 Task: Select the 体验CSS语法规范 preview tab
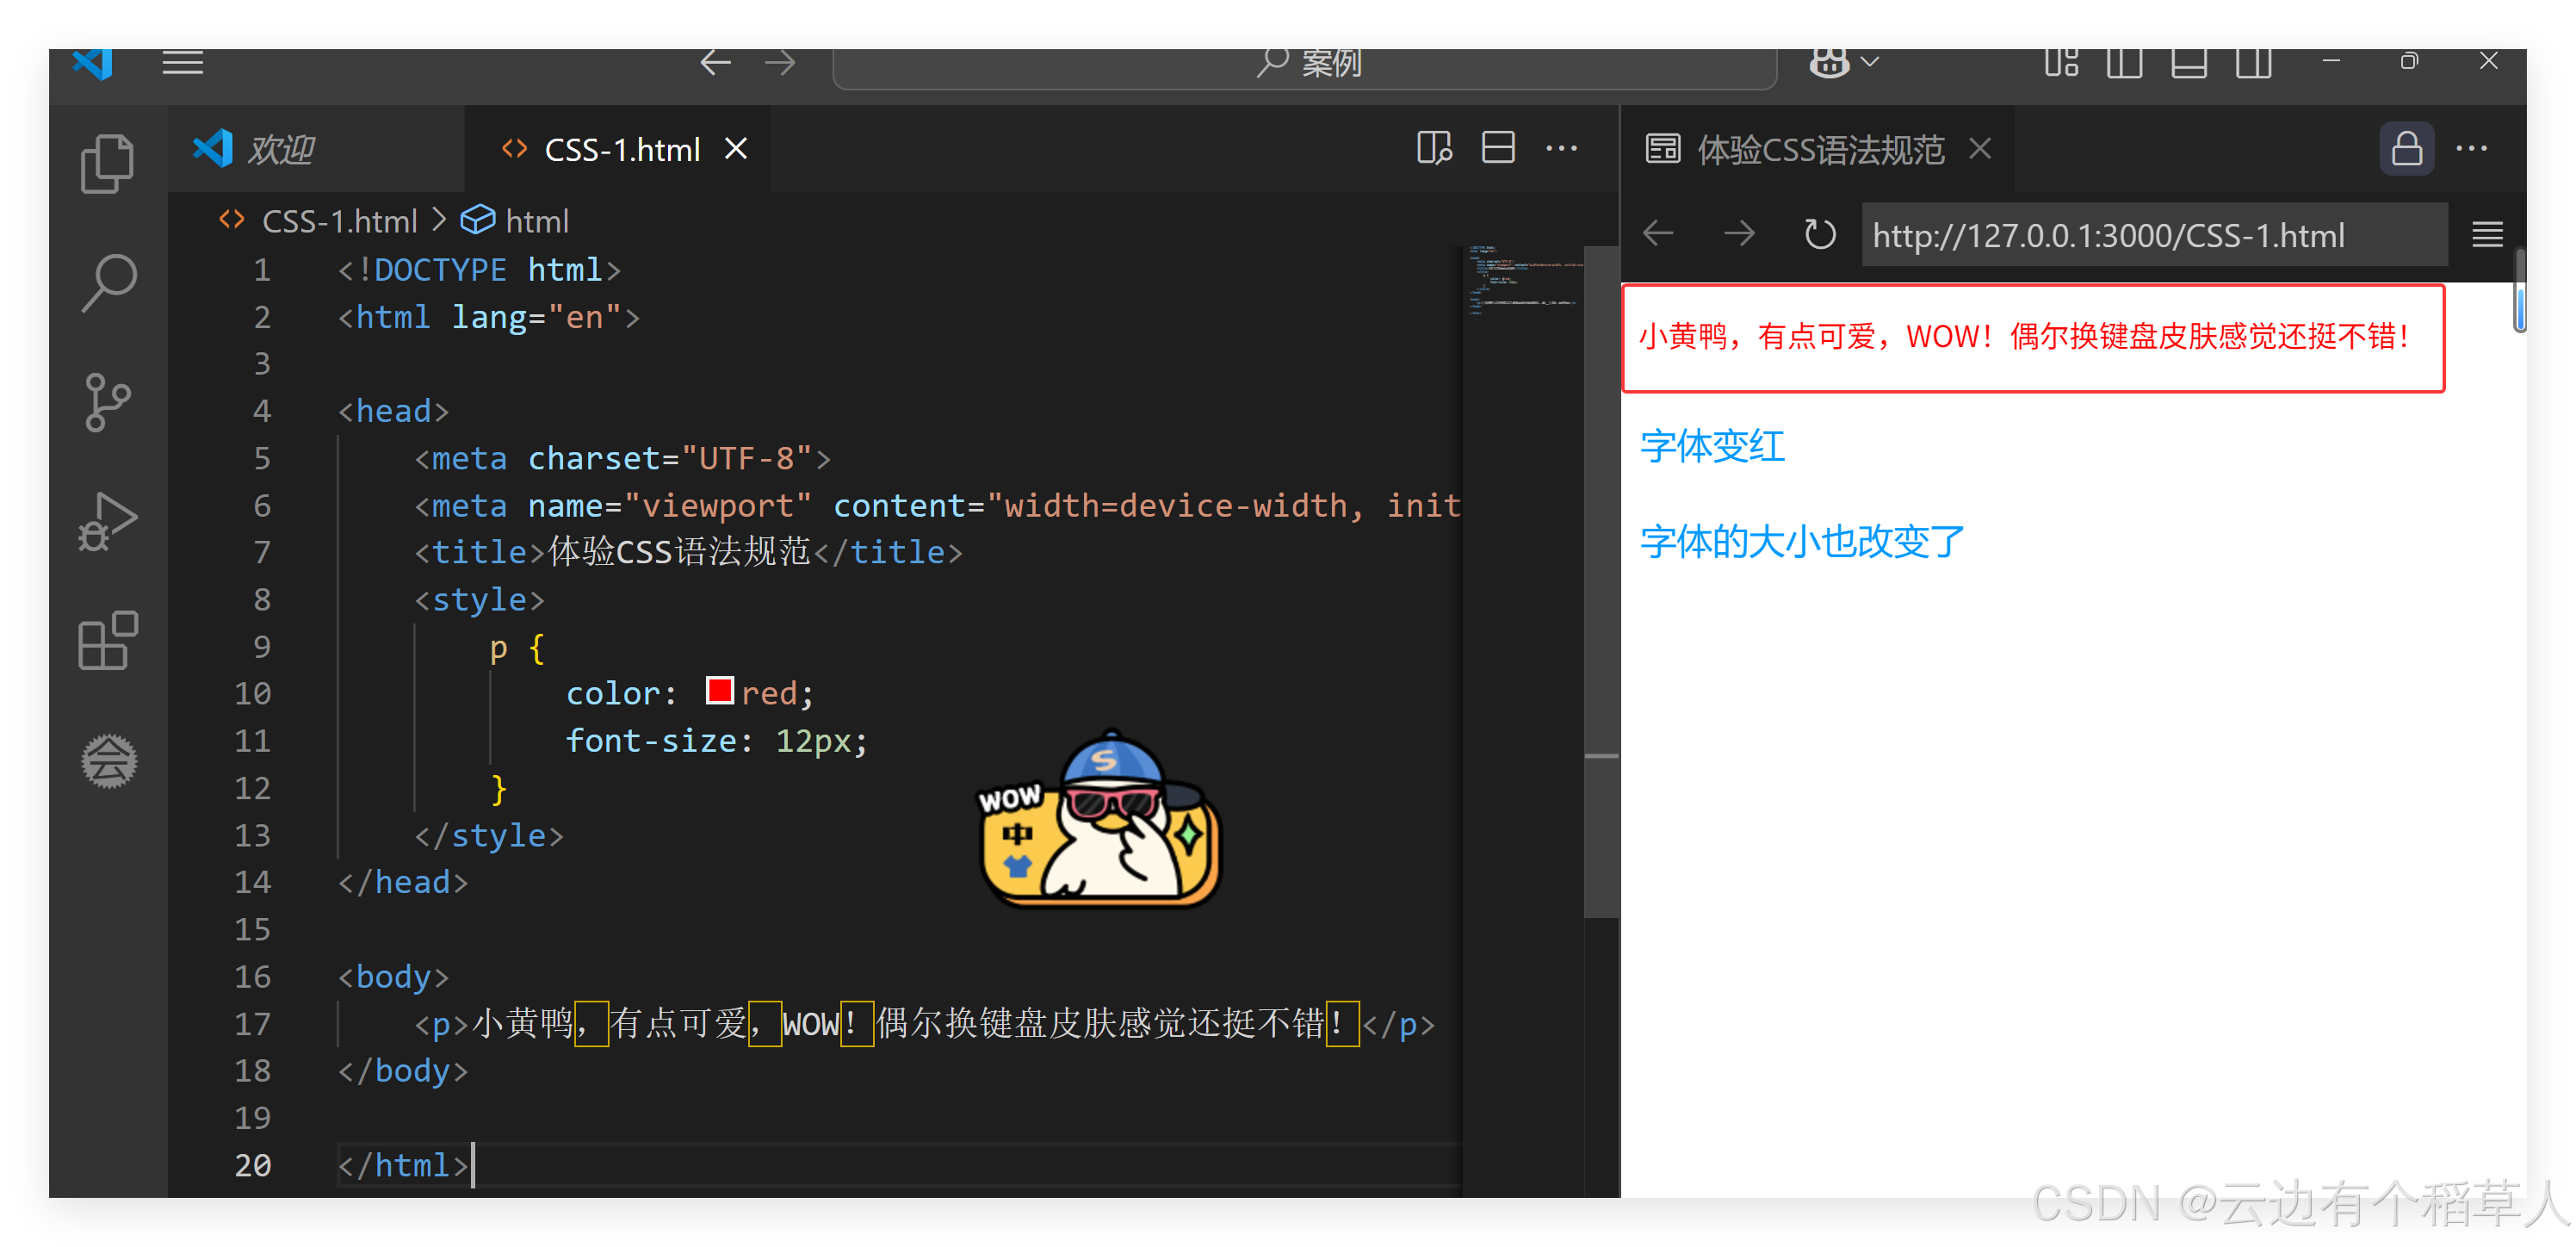[x=1819, y=150]
